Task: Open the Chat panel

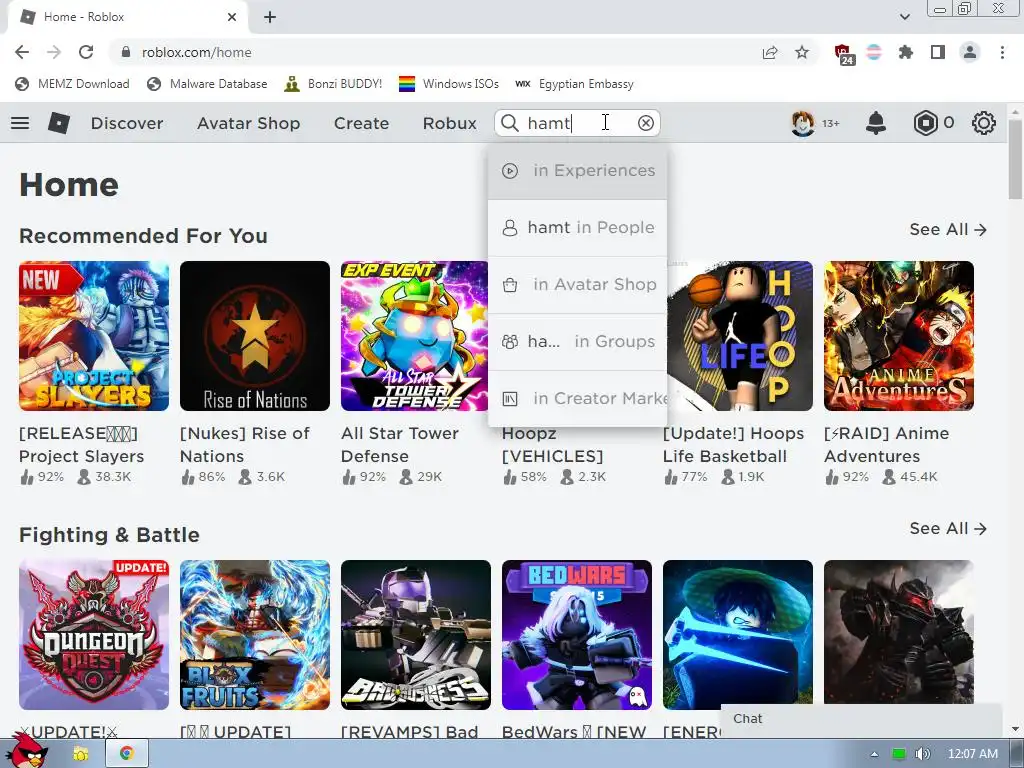Action: pos(861,719)
